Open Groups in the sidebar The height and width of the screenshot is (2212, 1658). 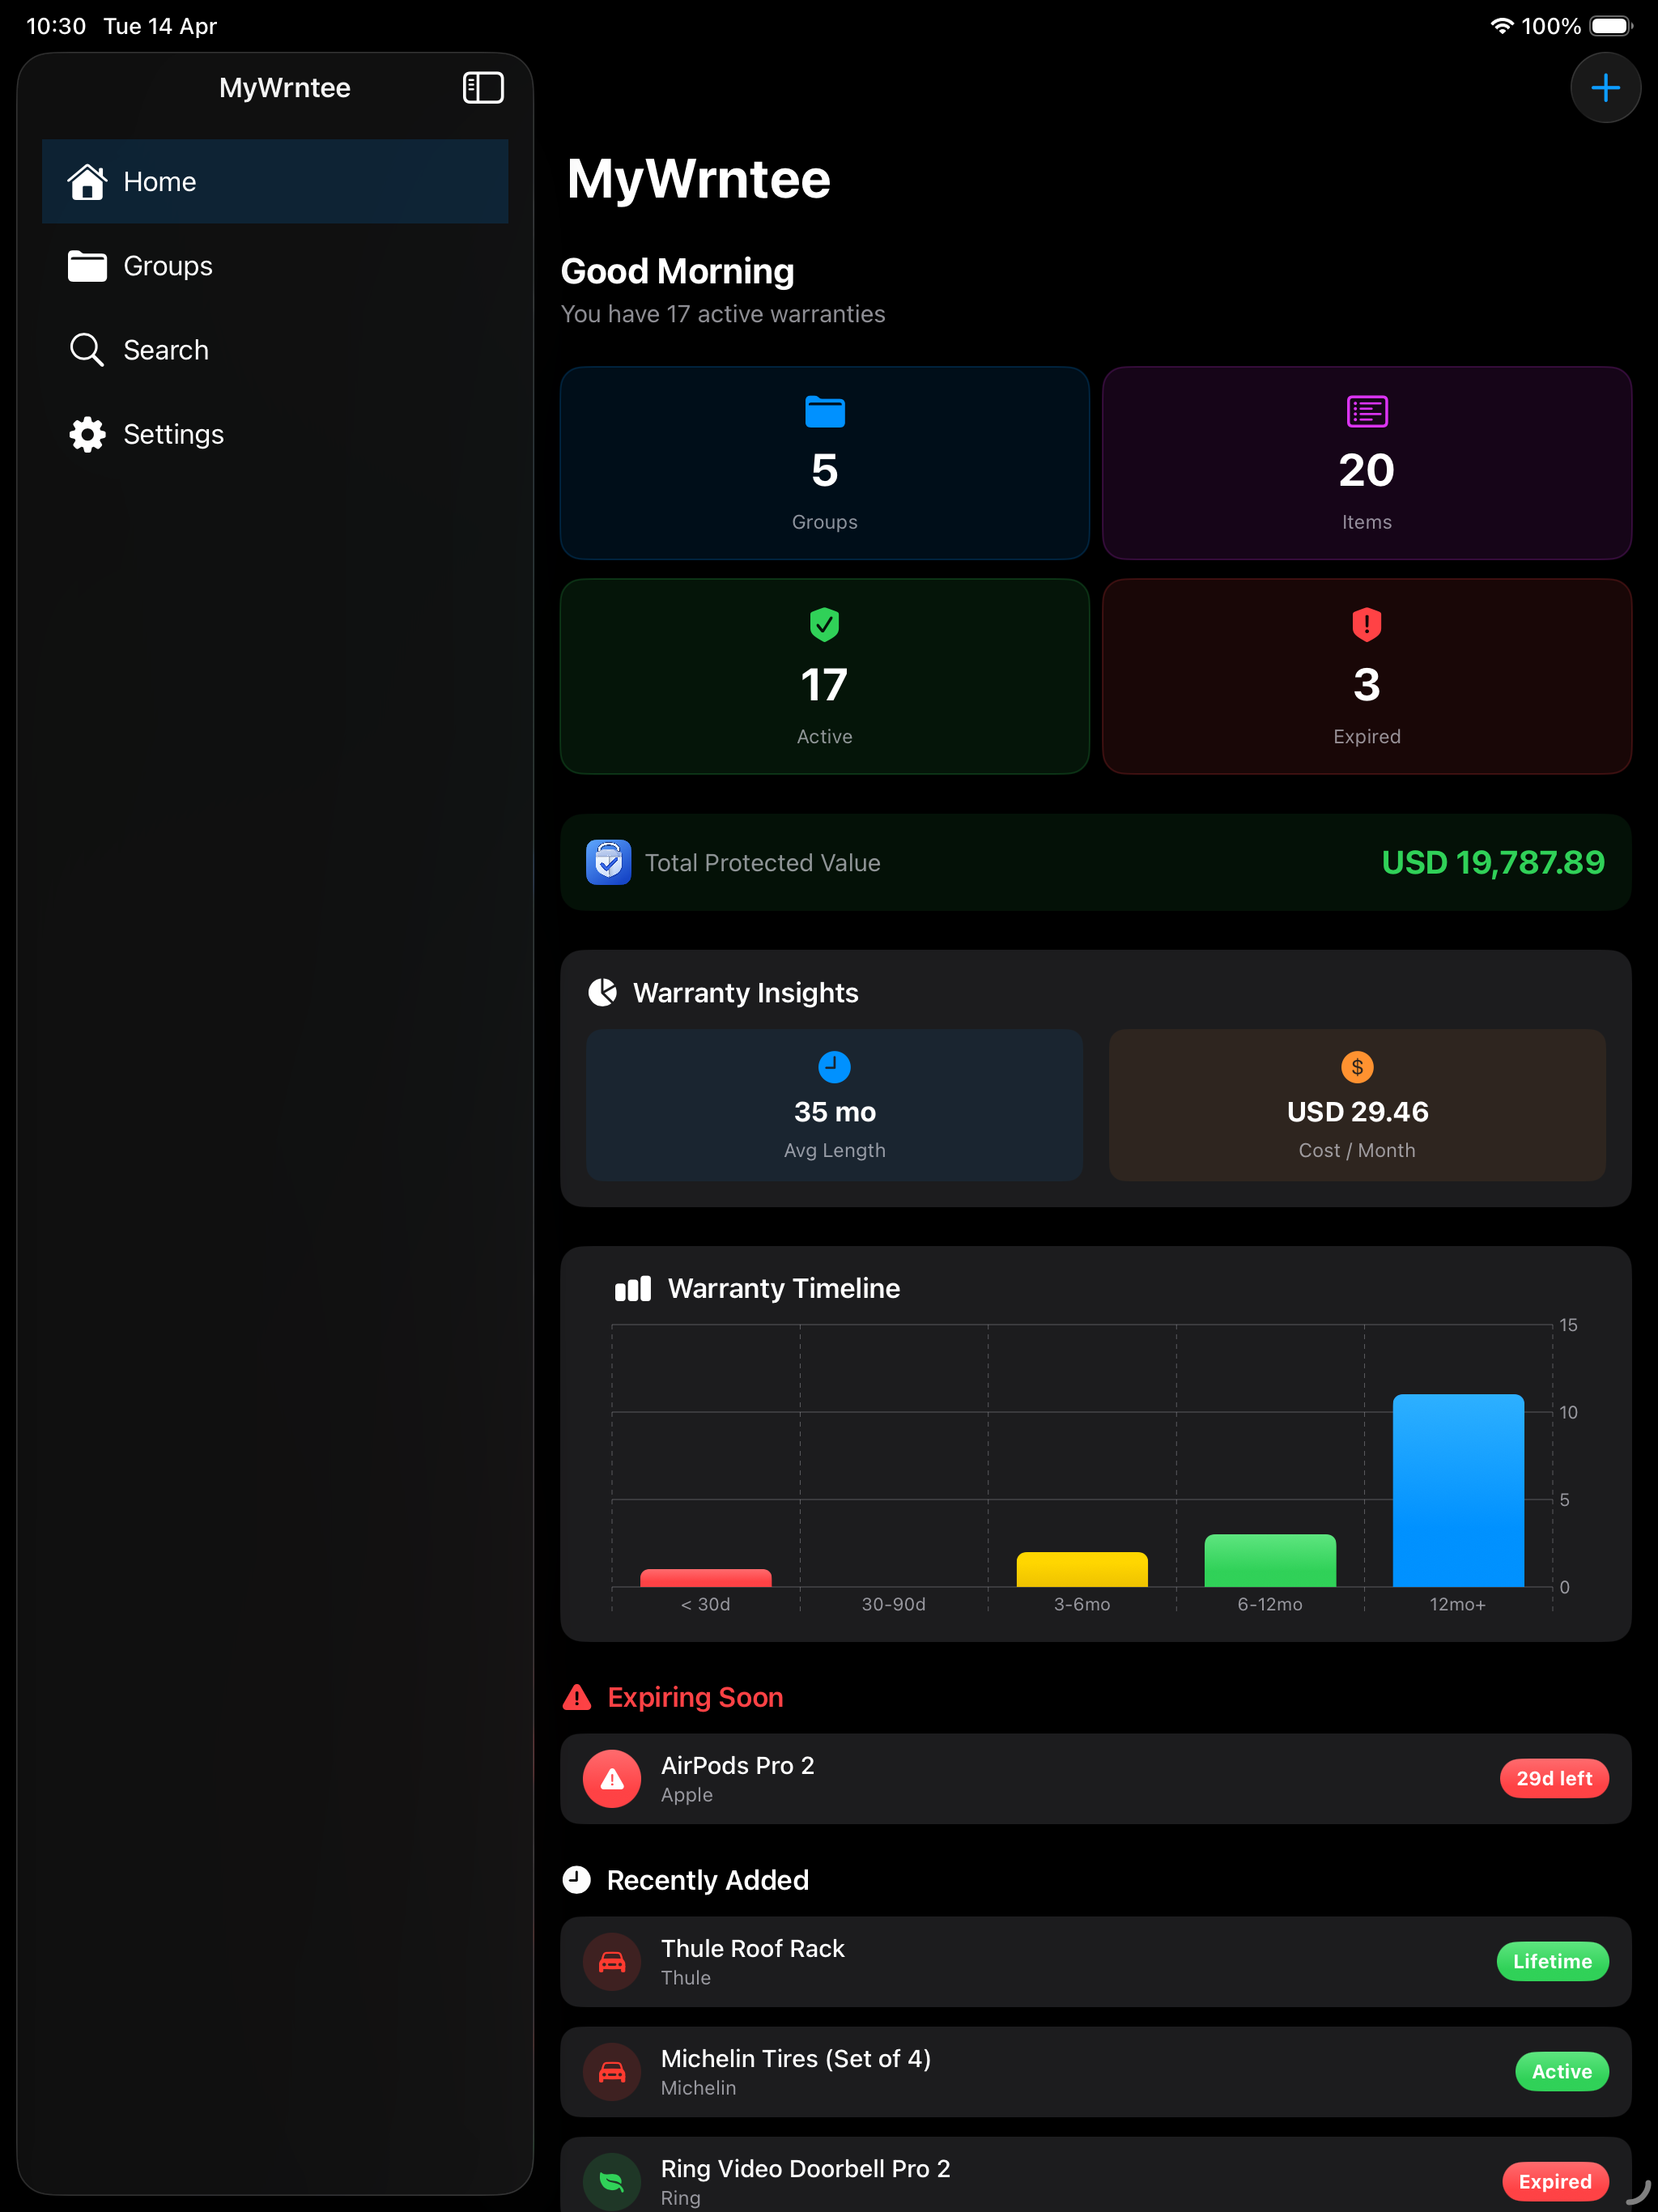coord(275,266)
